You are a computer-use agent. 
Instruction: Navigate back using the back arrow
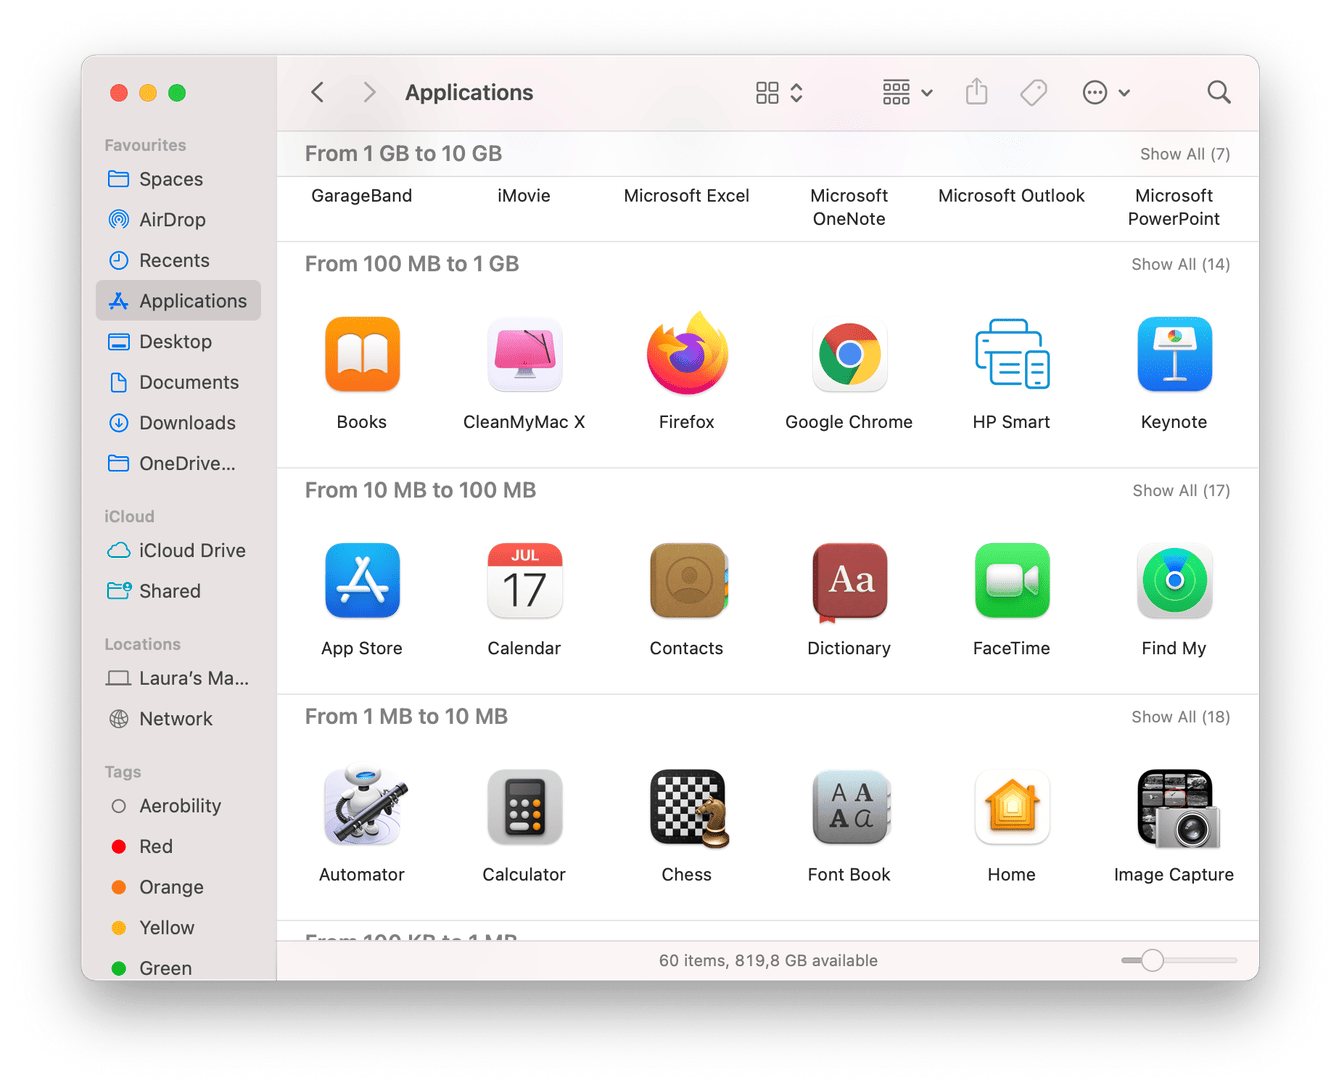click(x=317, y=92)
